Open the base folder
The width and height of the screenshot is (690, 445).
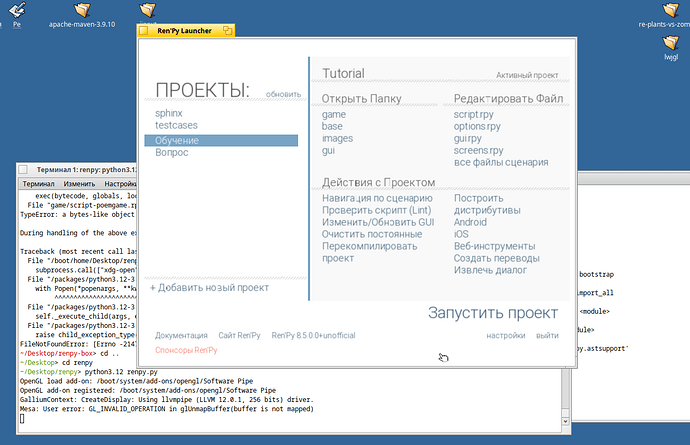point(332,126)
